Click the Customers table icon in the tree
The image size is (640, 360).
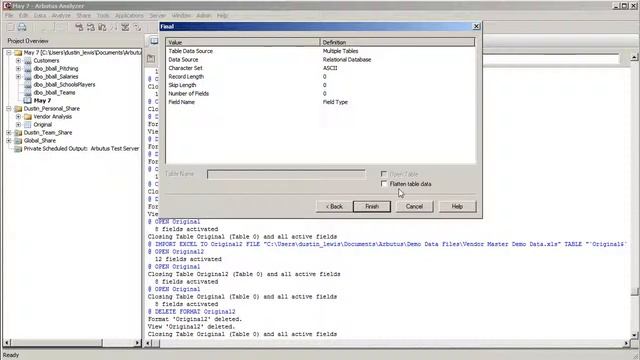pos(28,60)
